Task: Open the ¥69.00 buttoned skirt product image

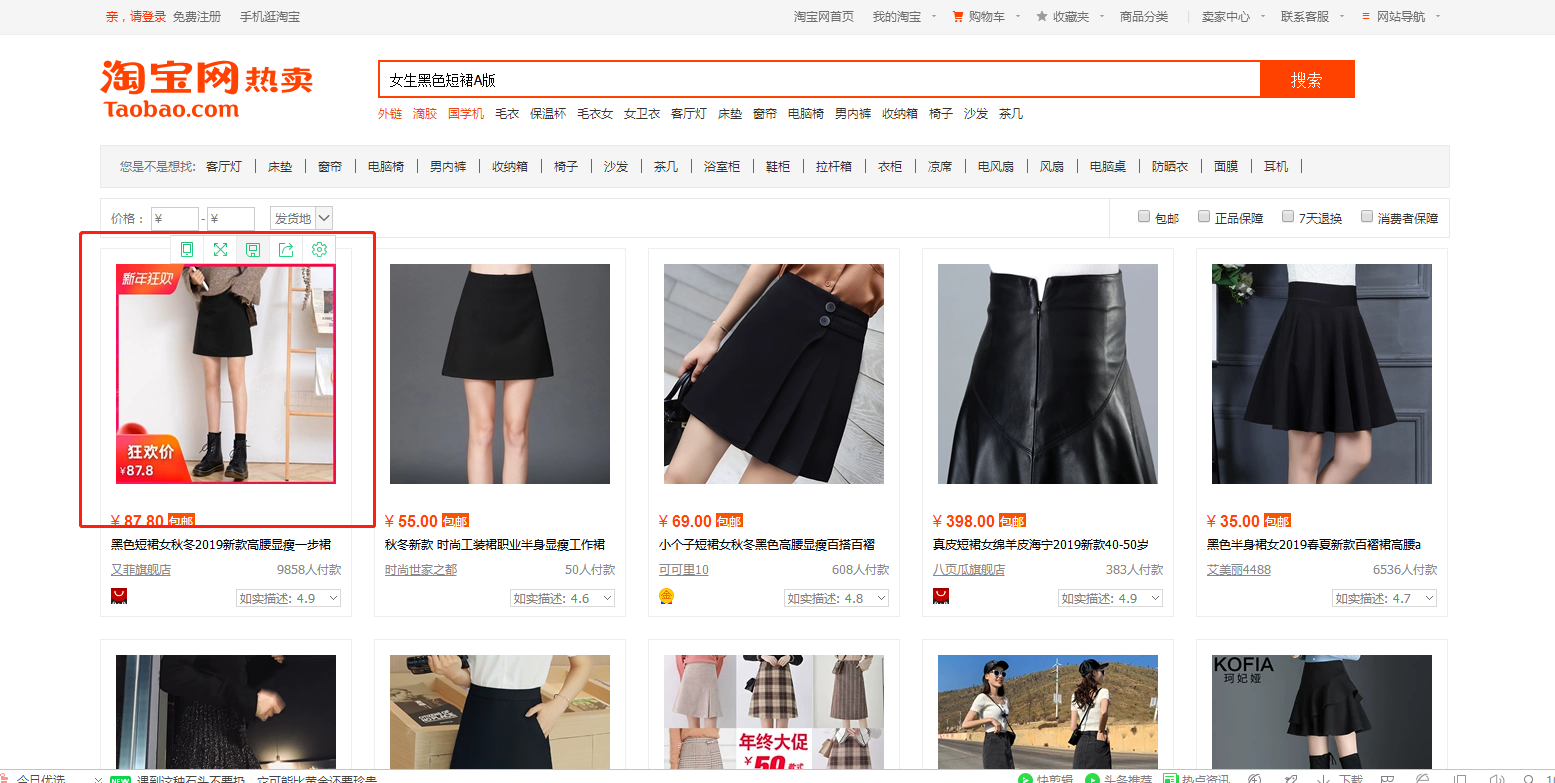Action: [x=774, y=374]
